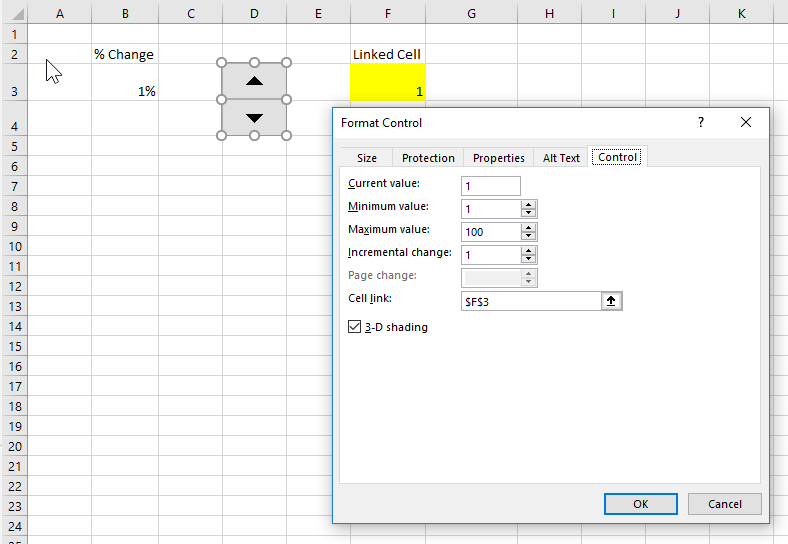The height and width of the screenshot is (544, 788).
Task: Increase Incremental change with up spinner
Action: pos(528,251)
